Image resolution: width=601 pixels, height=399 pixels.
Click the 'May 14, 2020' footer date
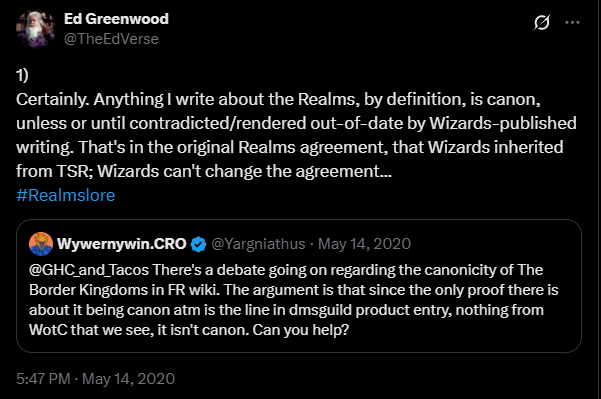(x=128, y=379)
